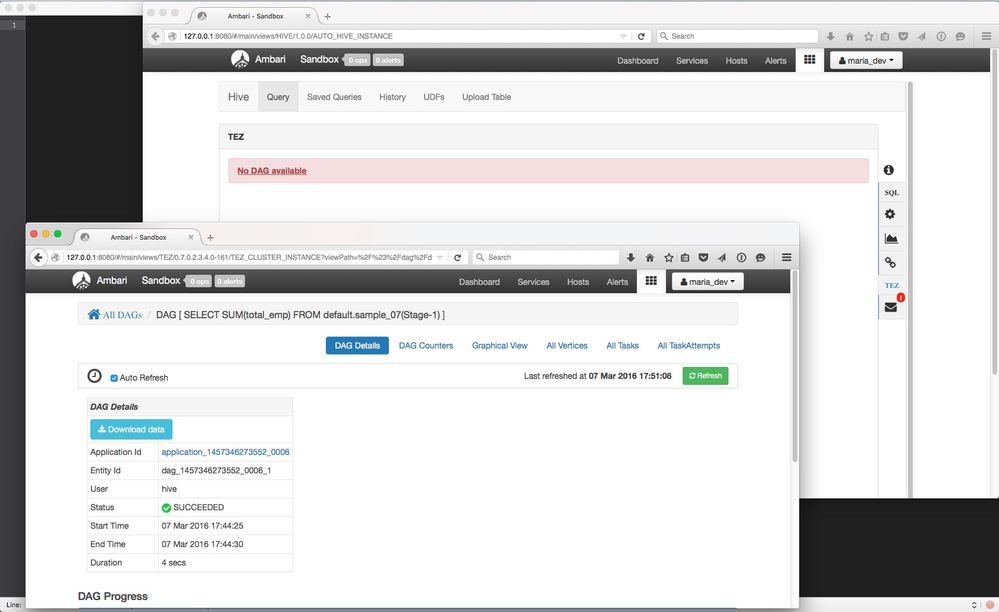Screen dimensions: 999x612
Task: Open the SQL tab in Hive sidebar
Action: [891, 192]
